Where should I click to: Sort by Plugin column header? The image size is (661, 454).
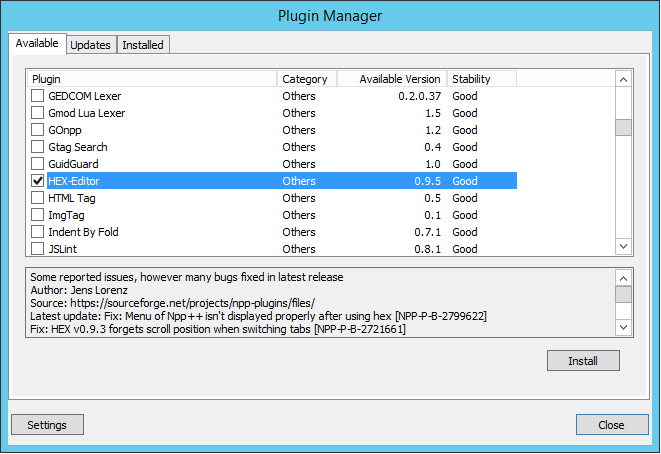[x=152, y=79]
